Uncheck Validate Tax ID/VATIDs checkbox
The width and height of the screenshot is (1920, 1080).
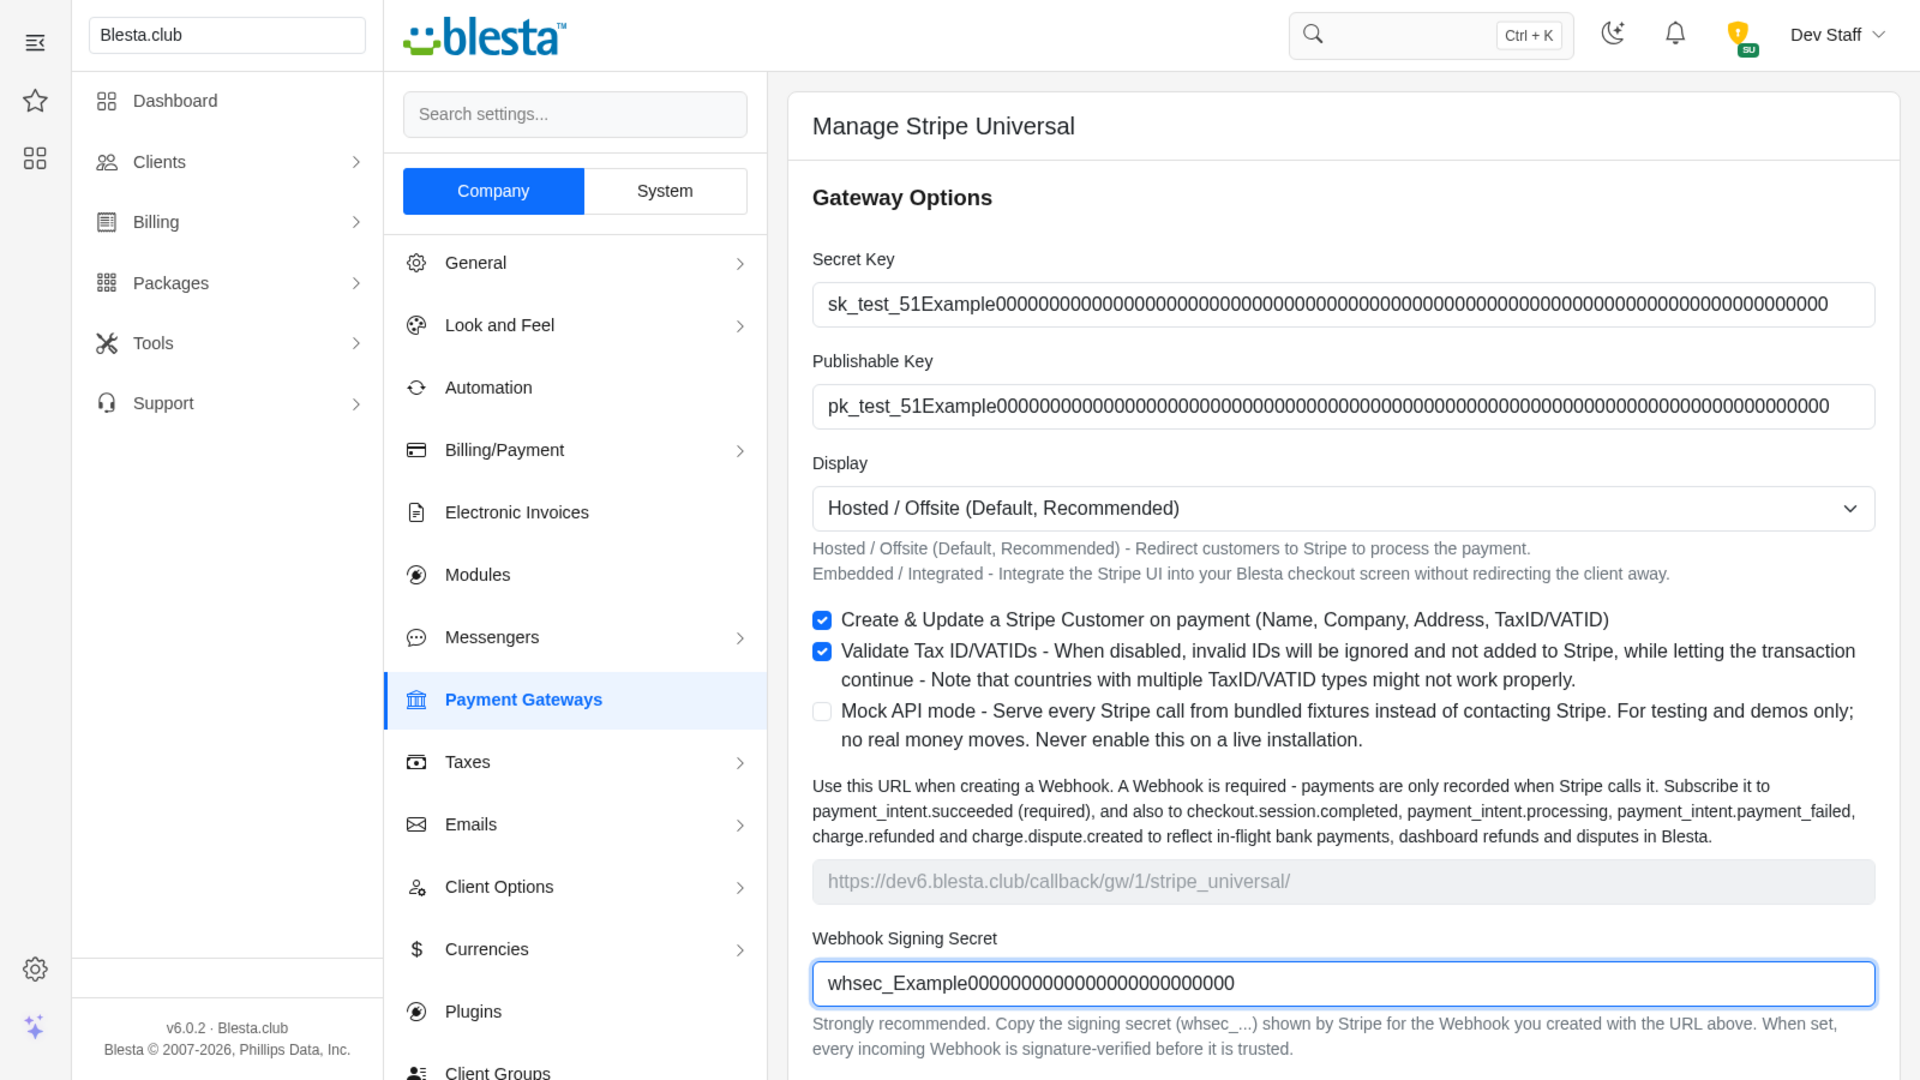(822, 652)
